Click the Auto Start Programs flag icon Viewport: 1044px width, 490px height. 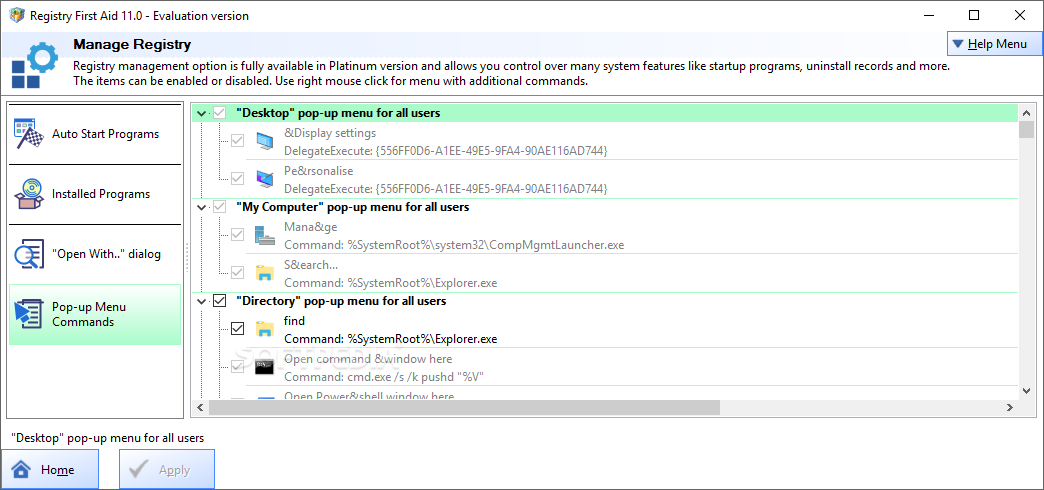[29, 134]
